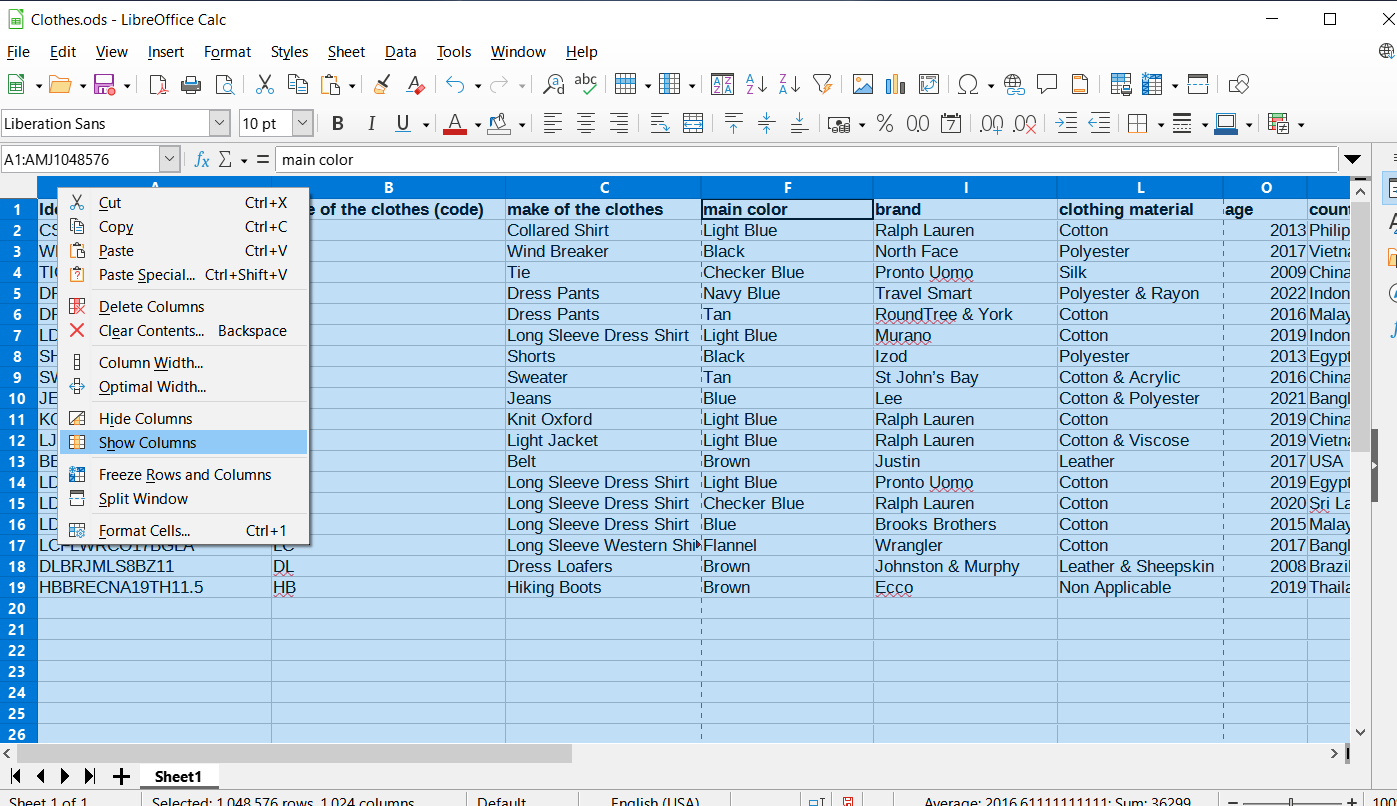The width and height of the screenshot is (1397, 806).
Task: Insert an image using the toolbar
Action: click(x=862, y=85)
